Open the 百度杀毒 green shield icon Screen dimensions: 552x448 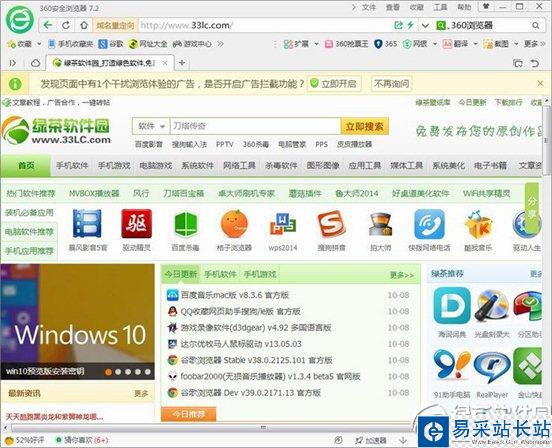point(186,224)
